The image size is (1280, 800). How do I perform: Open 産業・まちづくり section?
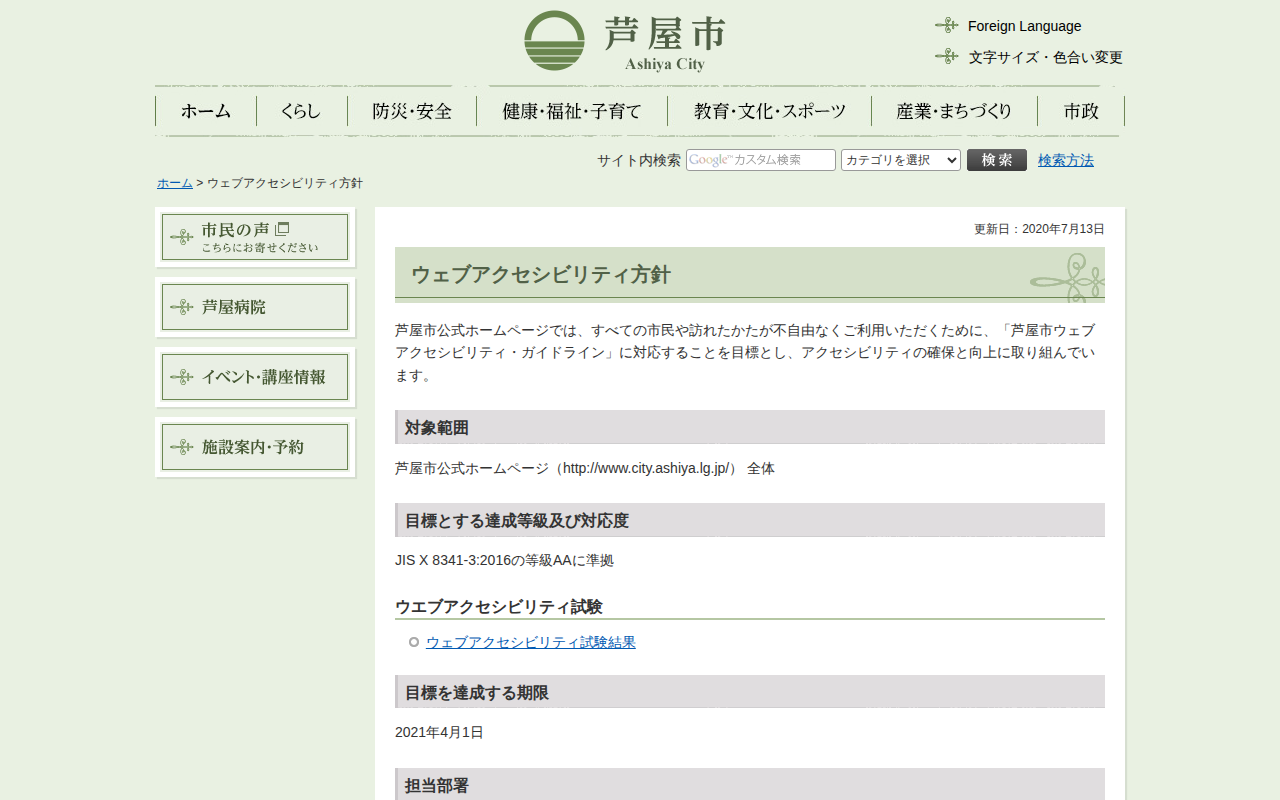pyautogui.click(x=954, y=111)
